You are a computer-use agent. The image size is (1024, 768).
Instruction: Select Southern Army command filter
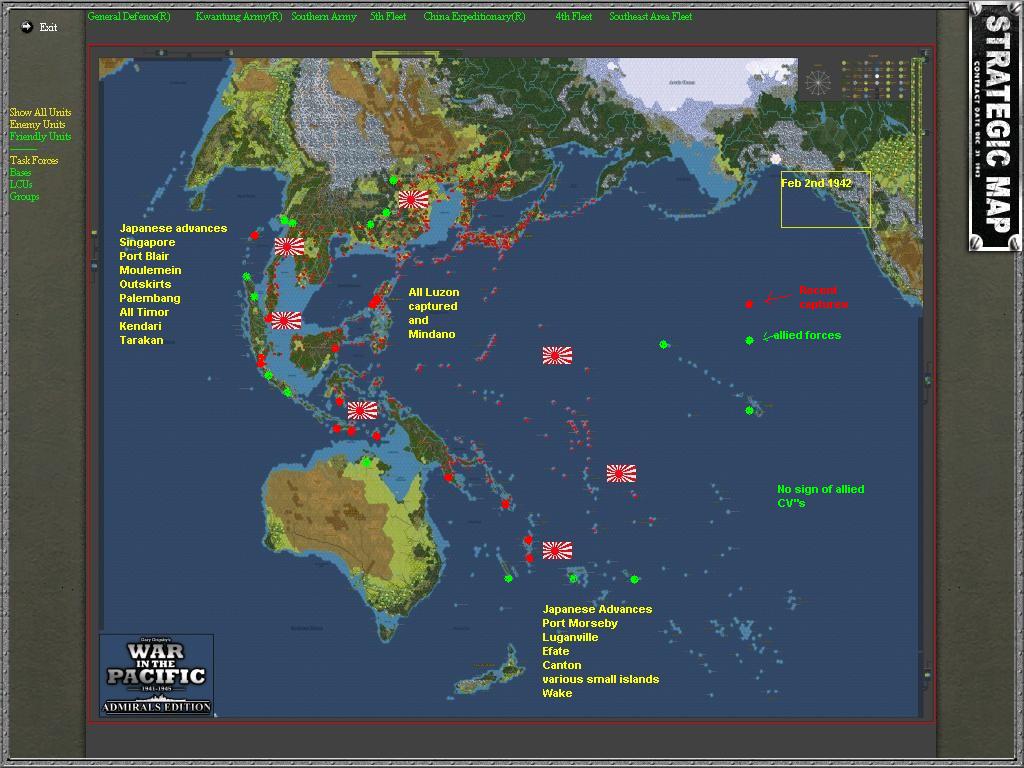[x=324, y=16]
